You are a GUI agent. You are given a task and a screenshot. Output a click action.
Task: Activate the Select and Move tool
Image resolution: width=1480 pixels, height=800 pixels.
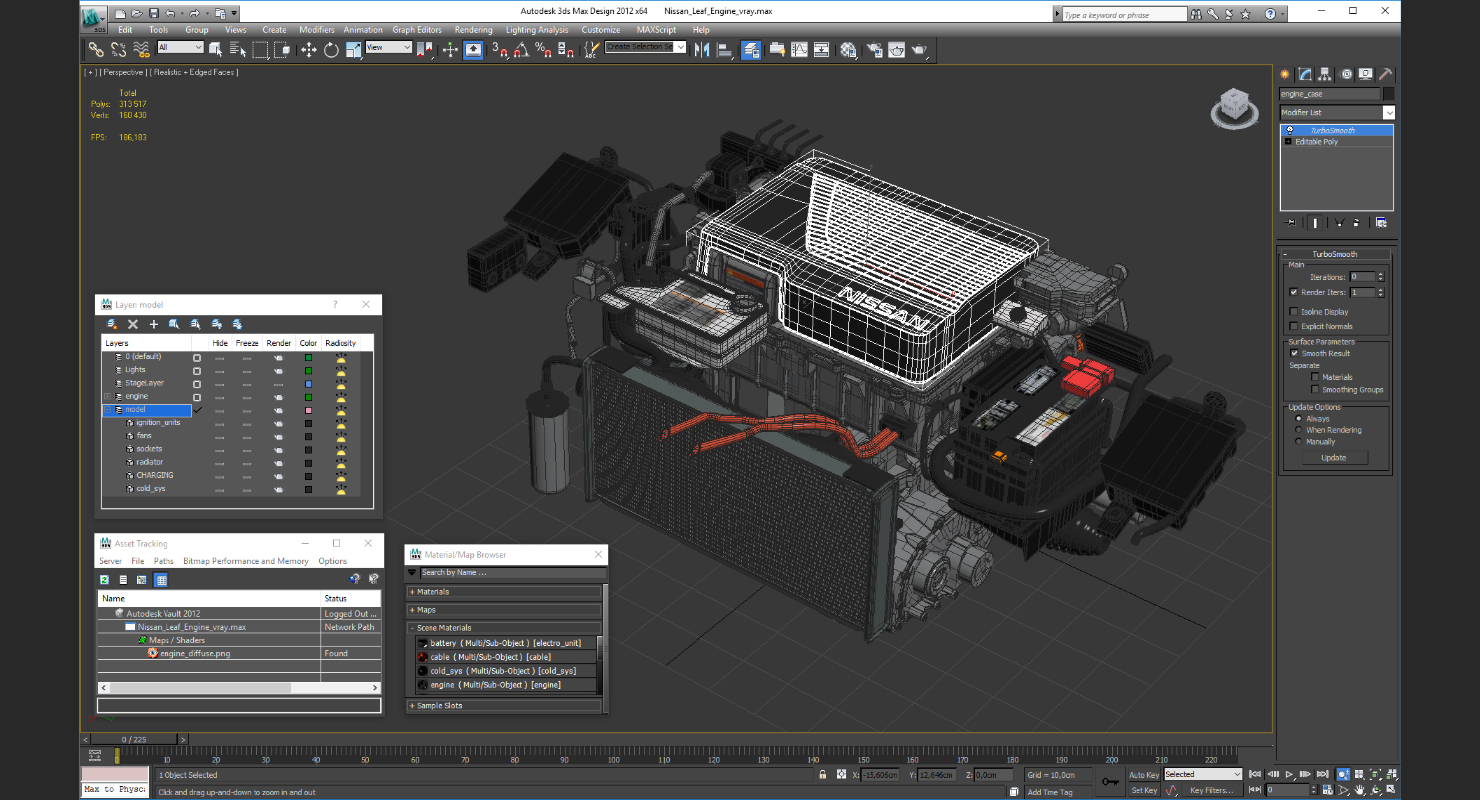click(x=308, y=49)
